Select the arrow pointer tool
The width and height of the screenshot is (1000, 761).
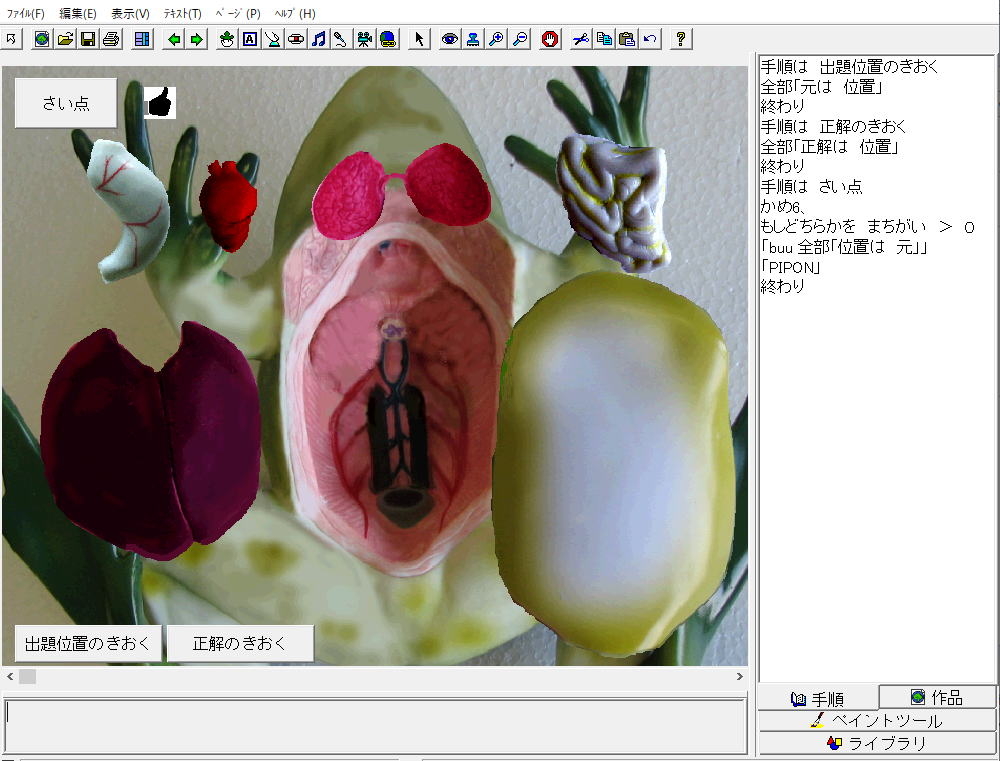point(419,39)
